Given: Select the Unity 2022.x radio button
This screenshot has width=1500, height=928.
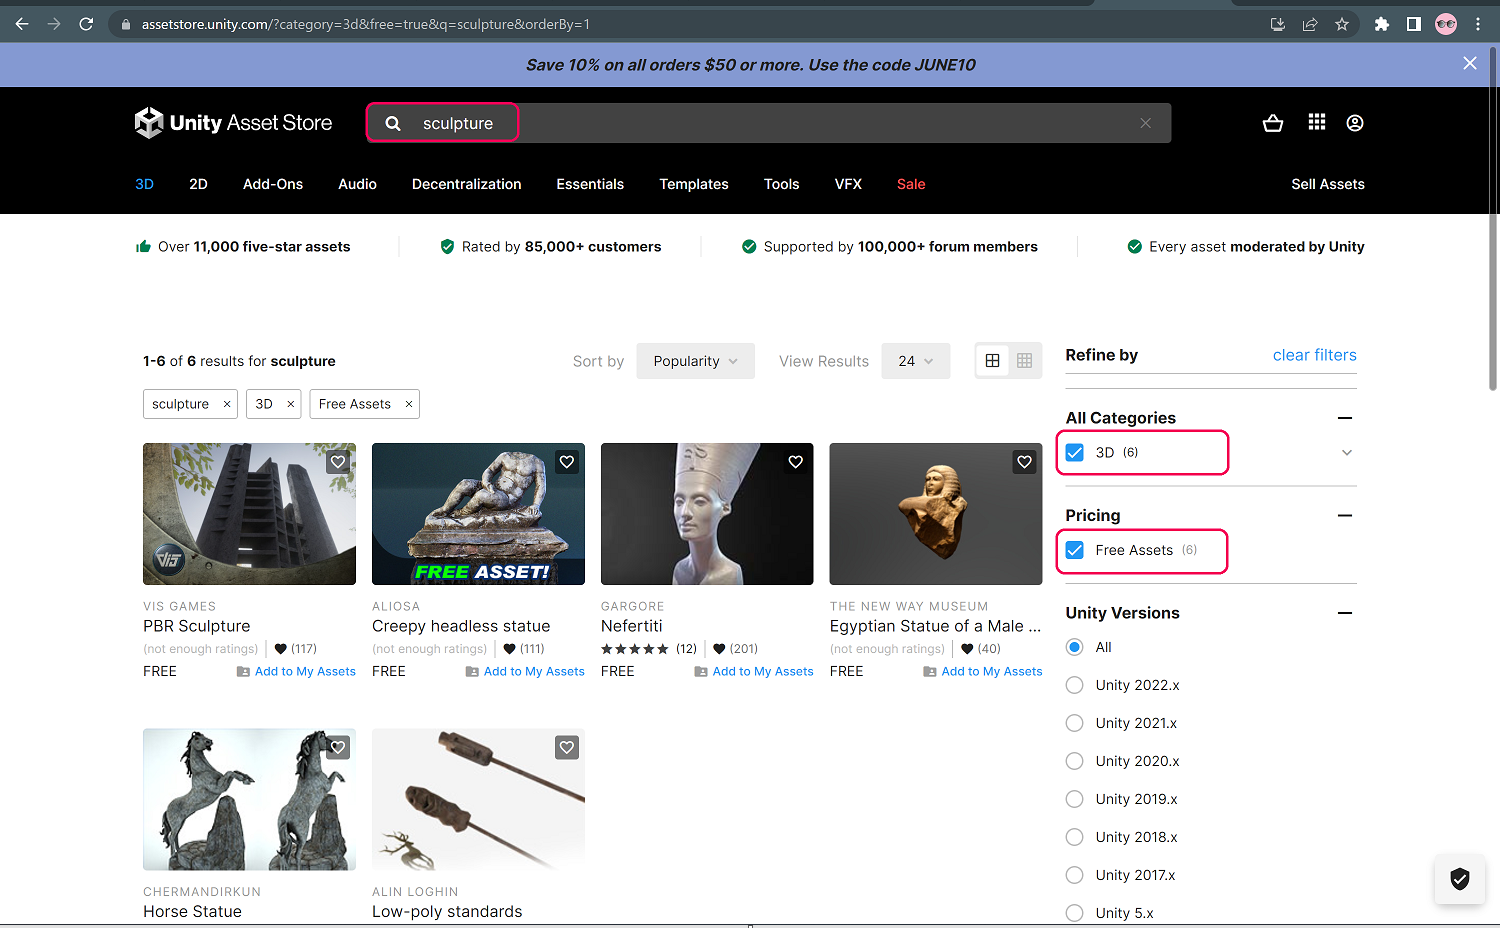Looking at the screenshot, I should (1075, 685).
